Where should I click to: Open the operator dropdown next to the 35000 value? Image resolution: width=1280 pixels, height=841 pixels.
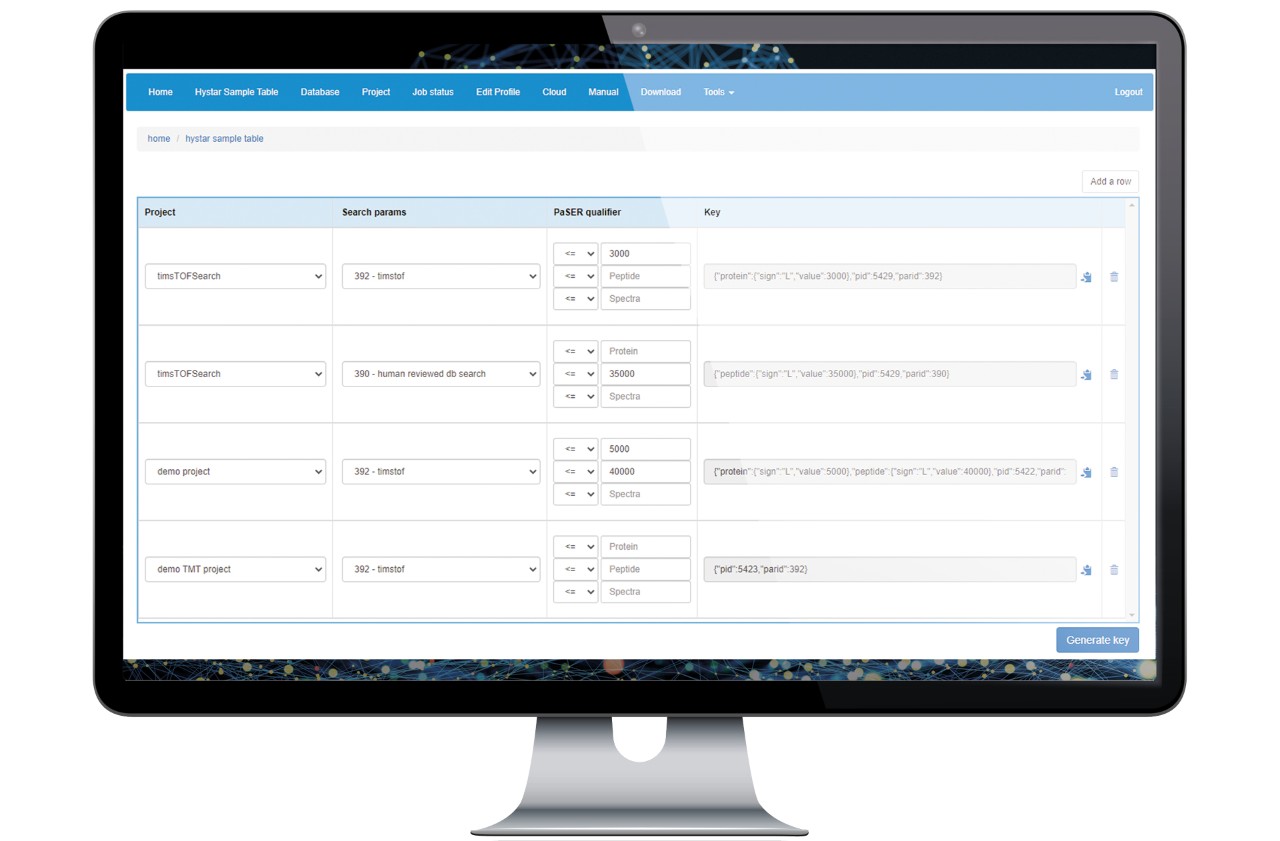pyautogui.click(x=575, y=373)
